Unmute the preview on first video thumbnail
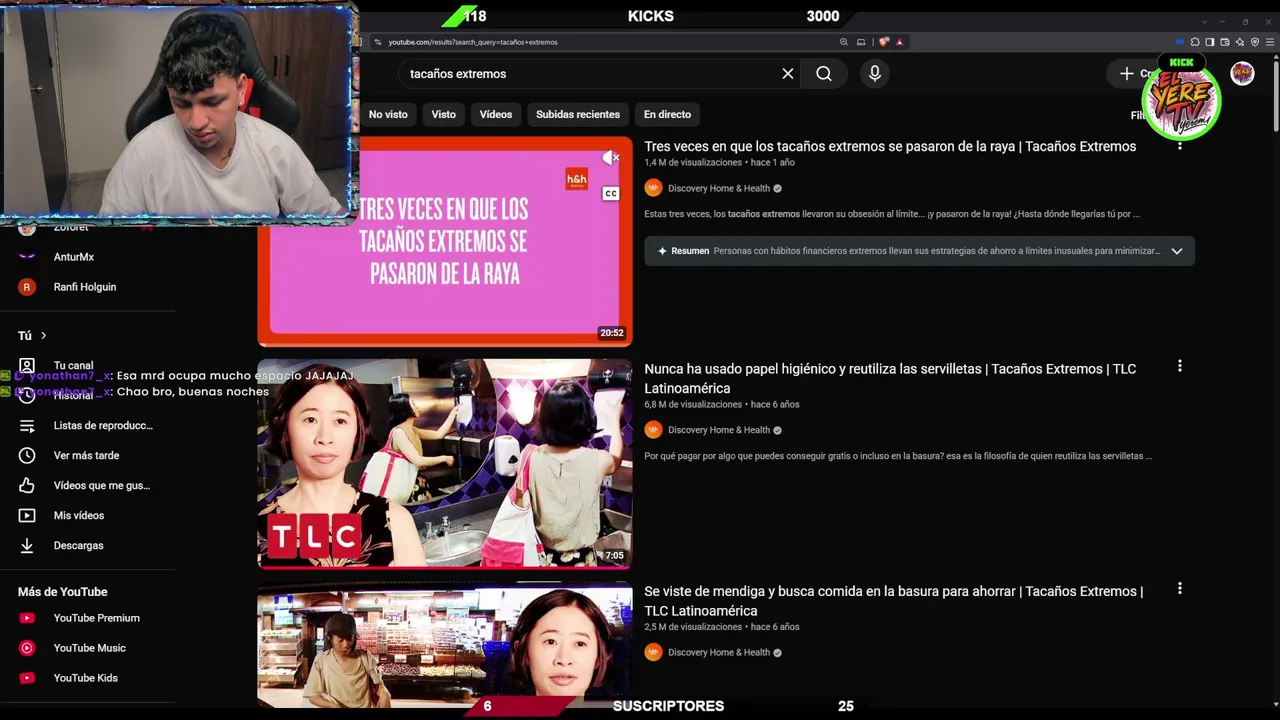 [x=611, y=158]
